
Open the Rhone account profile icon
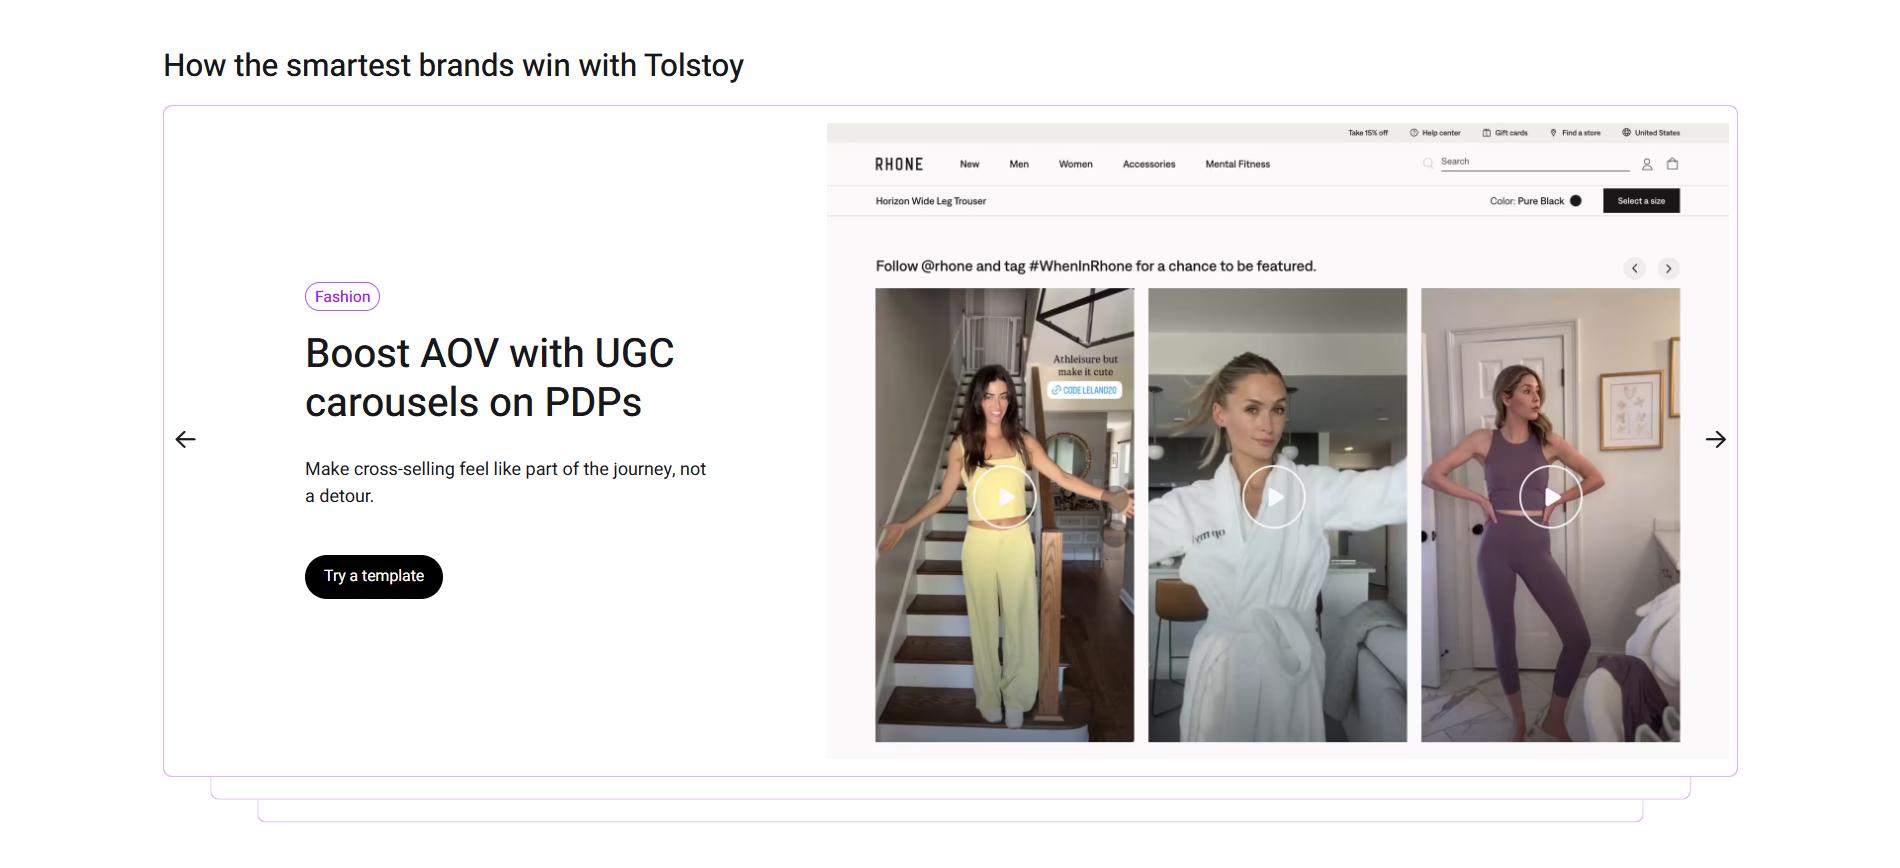tap(1647, 164)
